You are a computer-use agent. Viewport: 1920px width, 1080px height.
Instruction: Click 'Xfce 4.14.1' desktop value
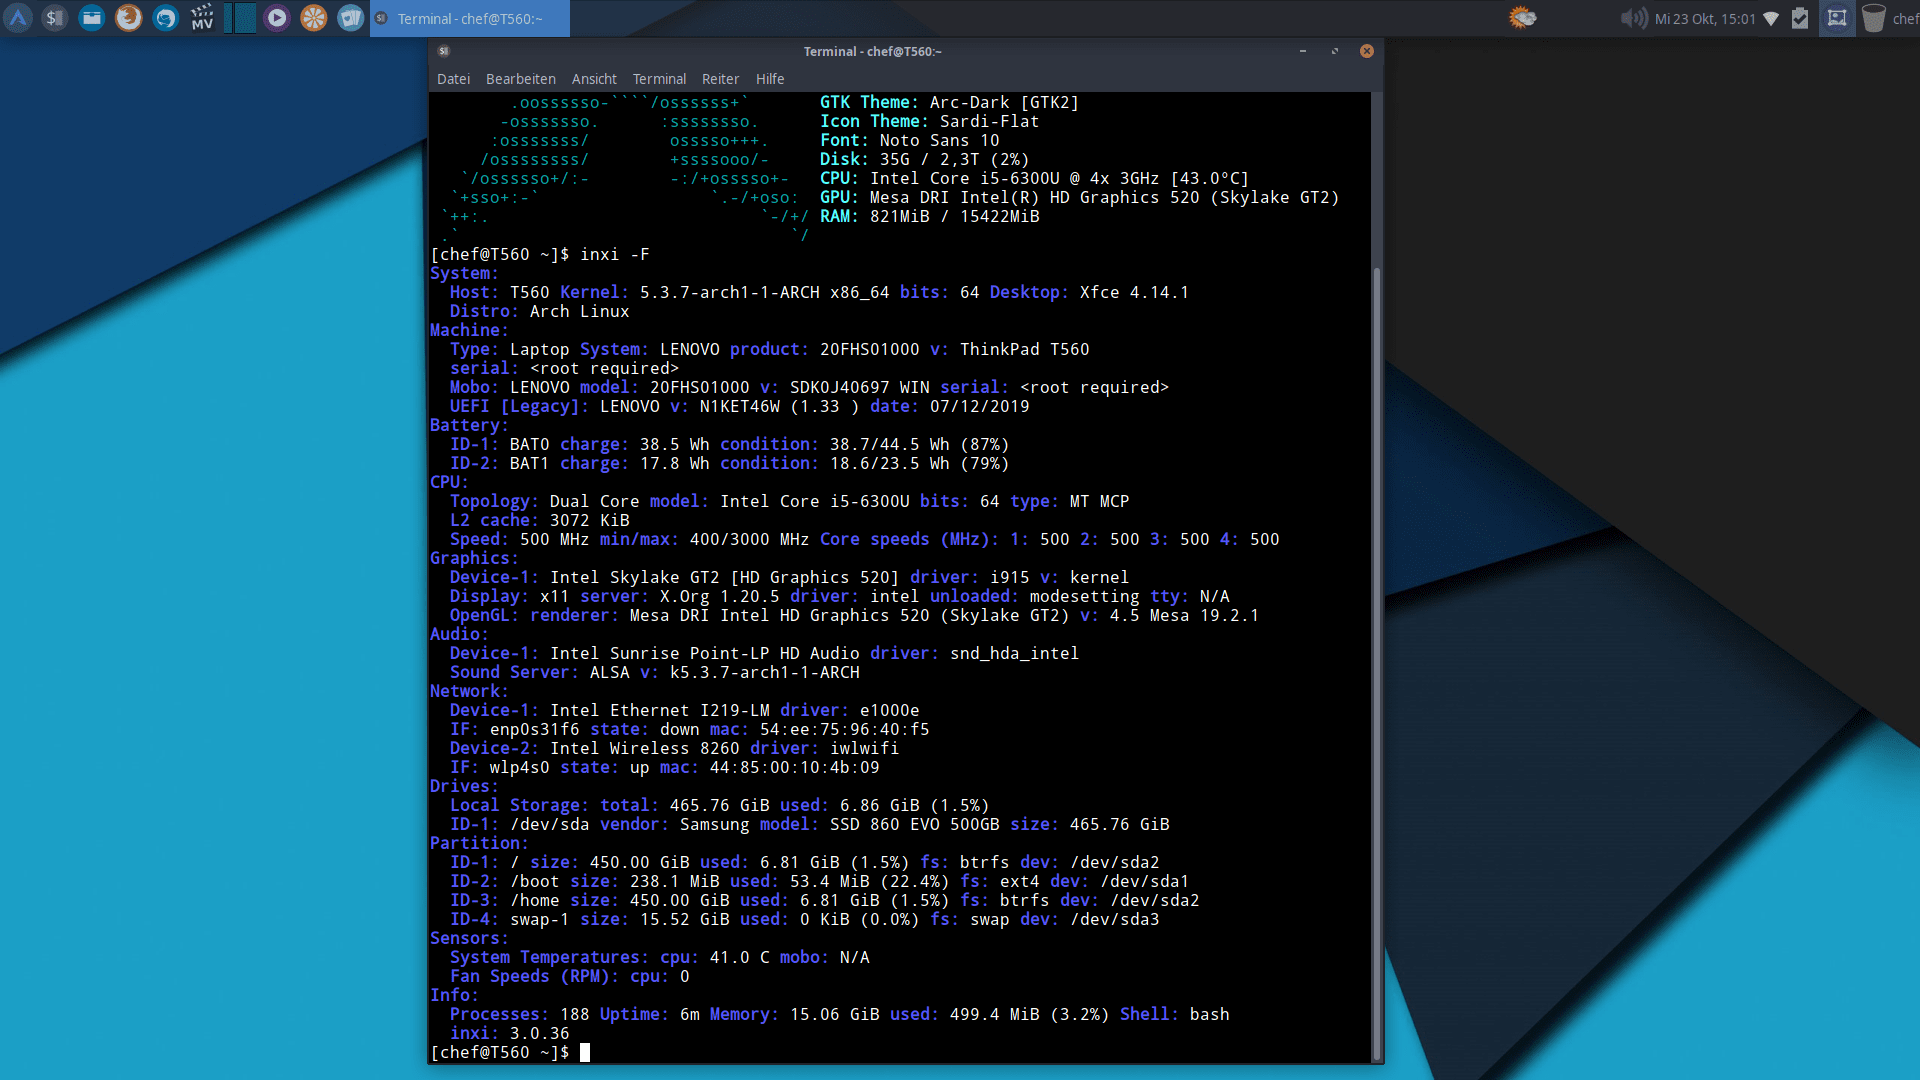[x=1135, y=292]
